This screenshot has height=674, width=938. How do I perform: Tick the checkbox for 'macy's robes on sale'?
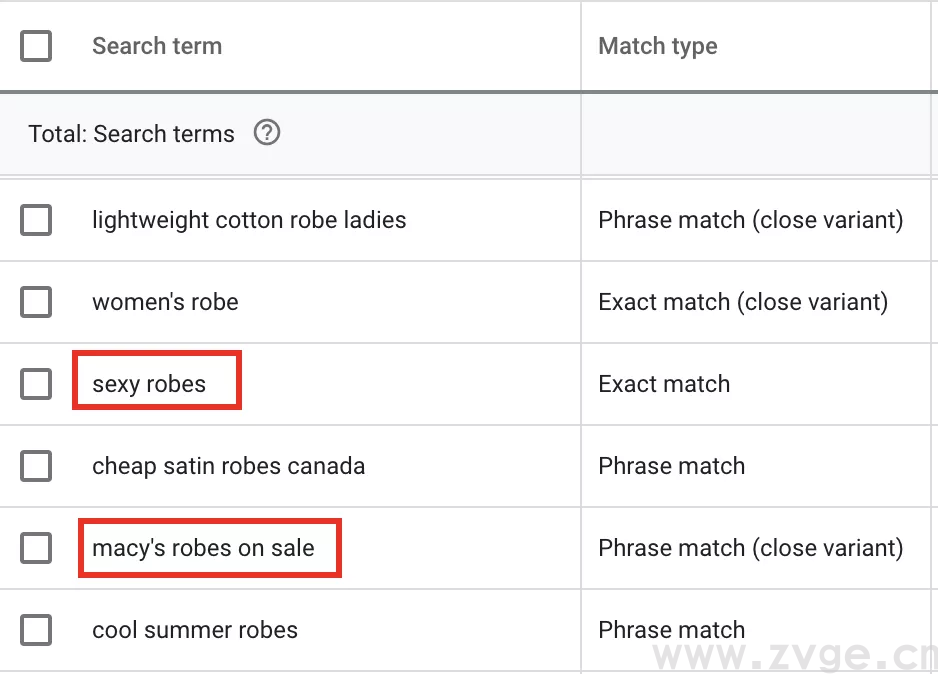coord(36,548)
